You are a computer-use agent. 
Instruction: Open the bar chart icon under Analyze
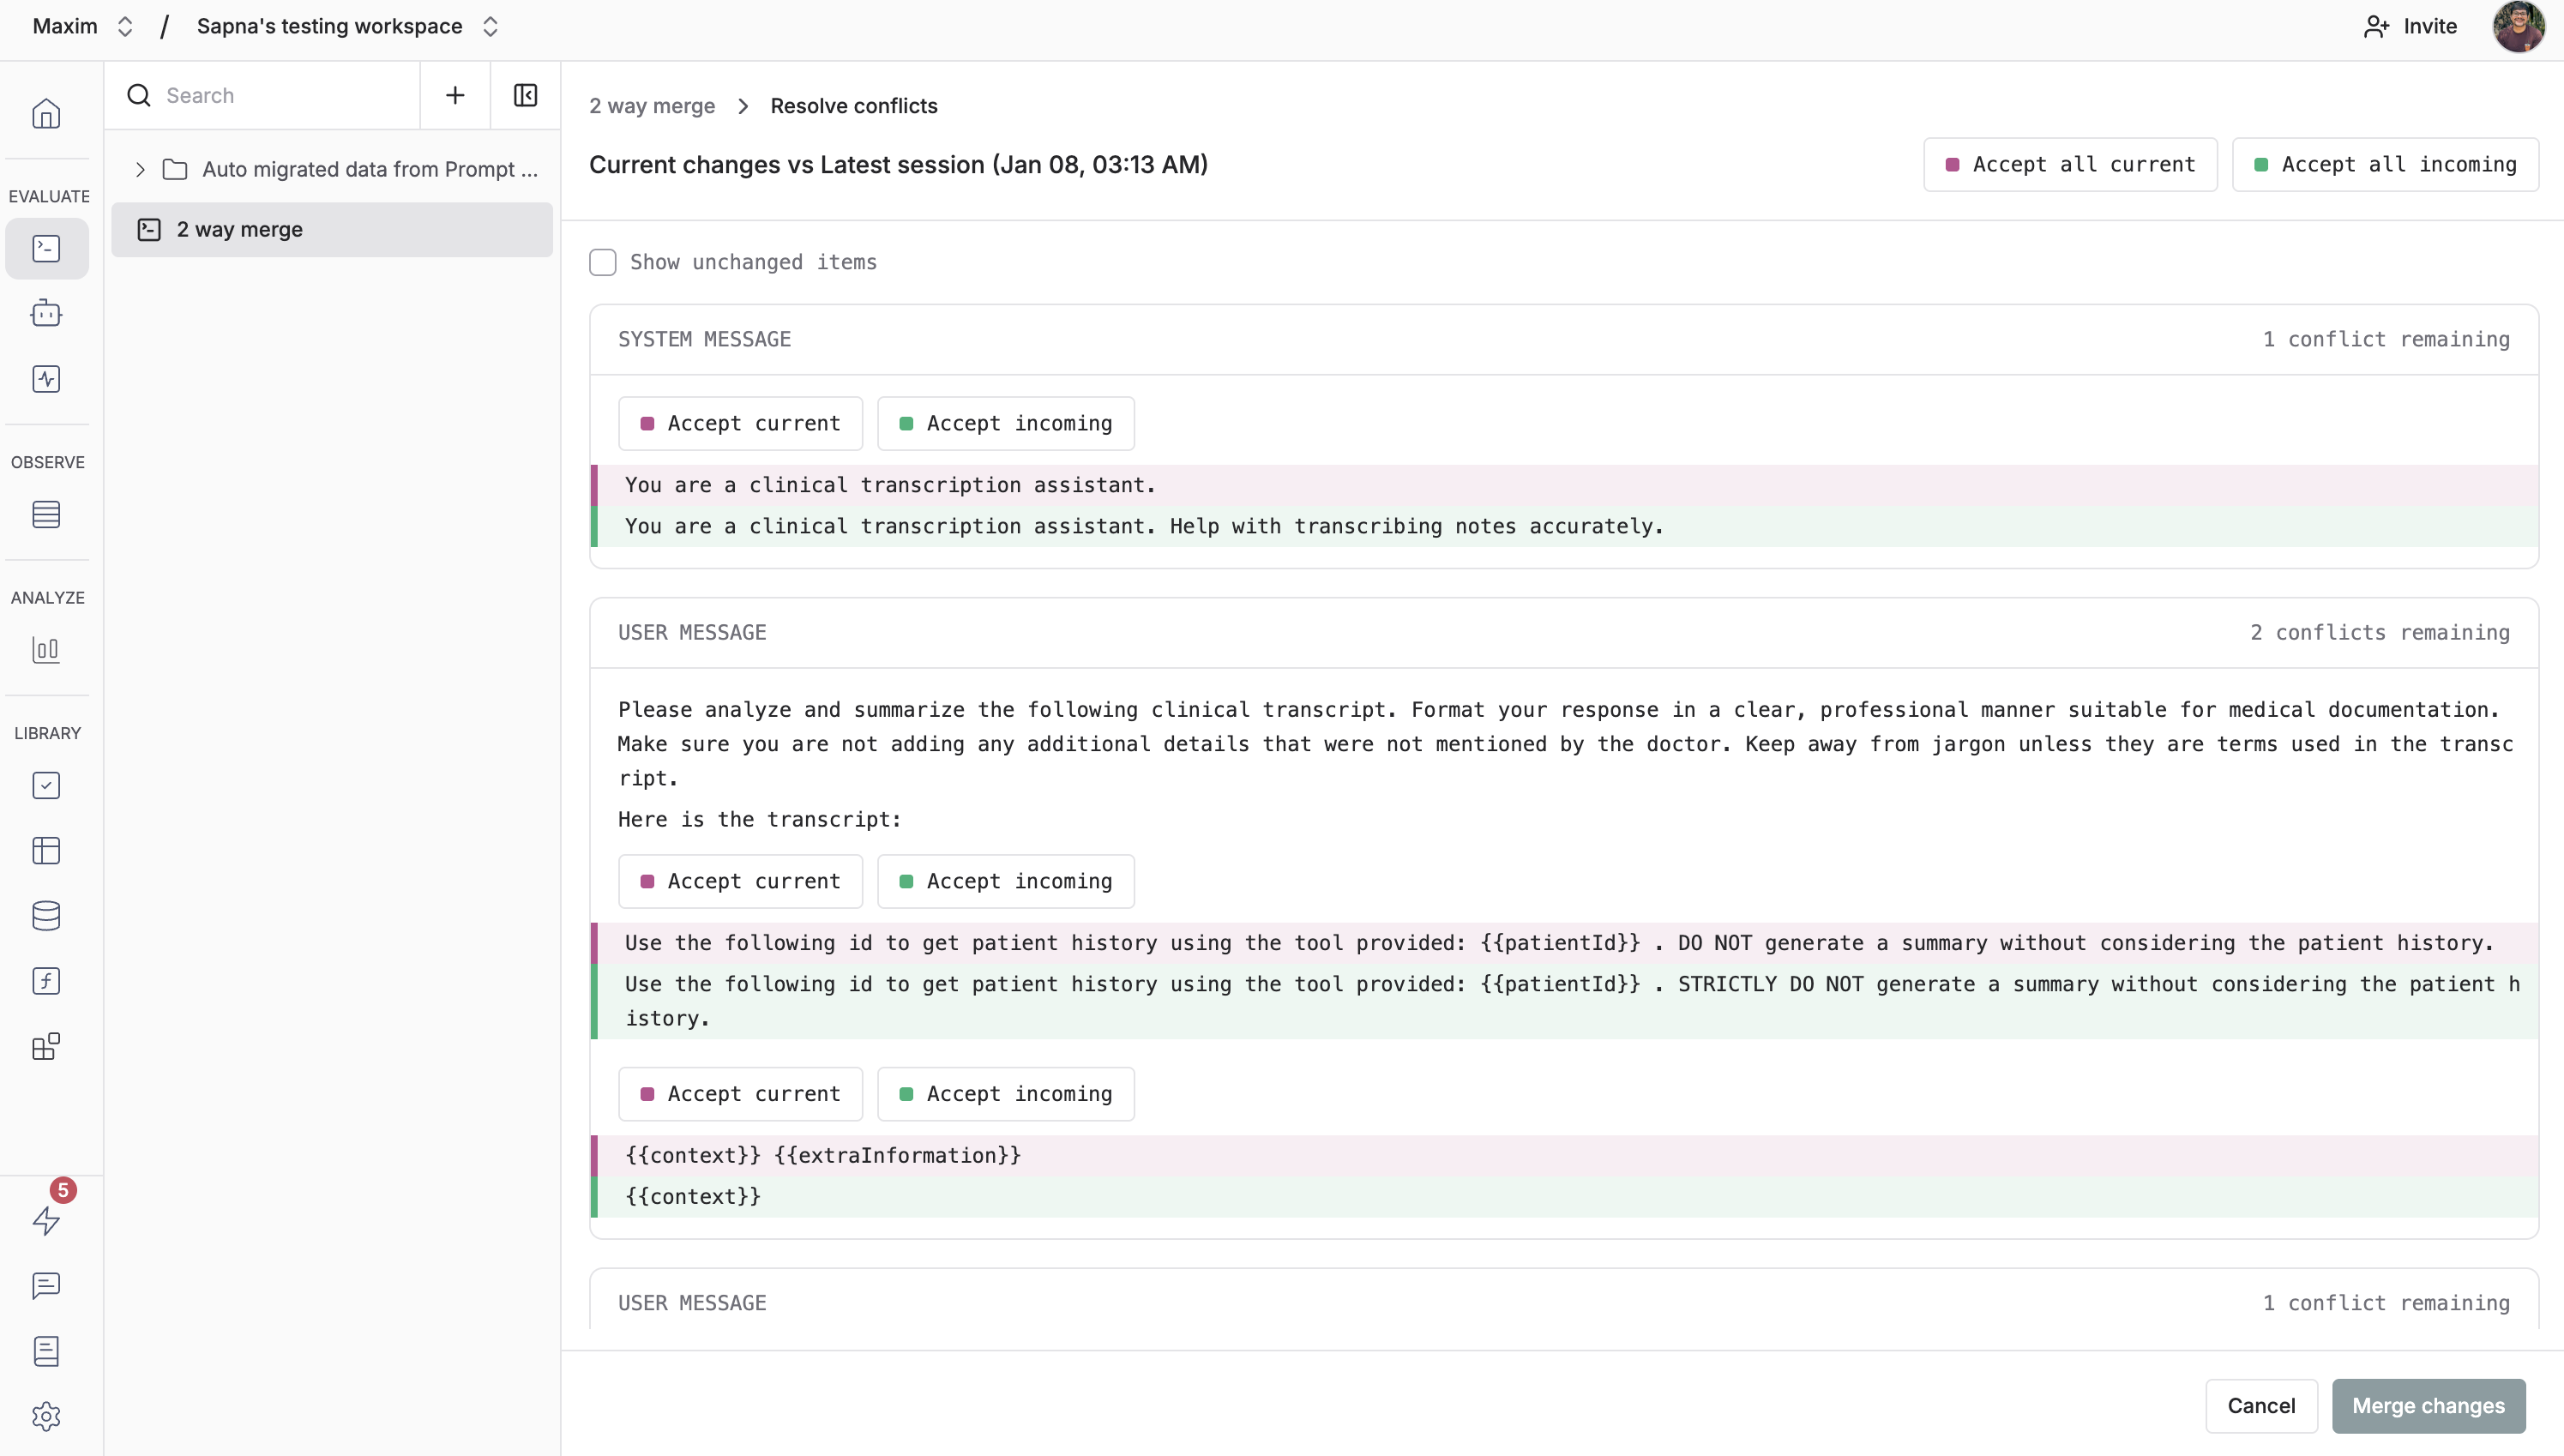pos(46,650)
